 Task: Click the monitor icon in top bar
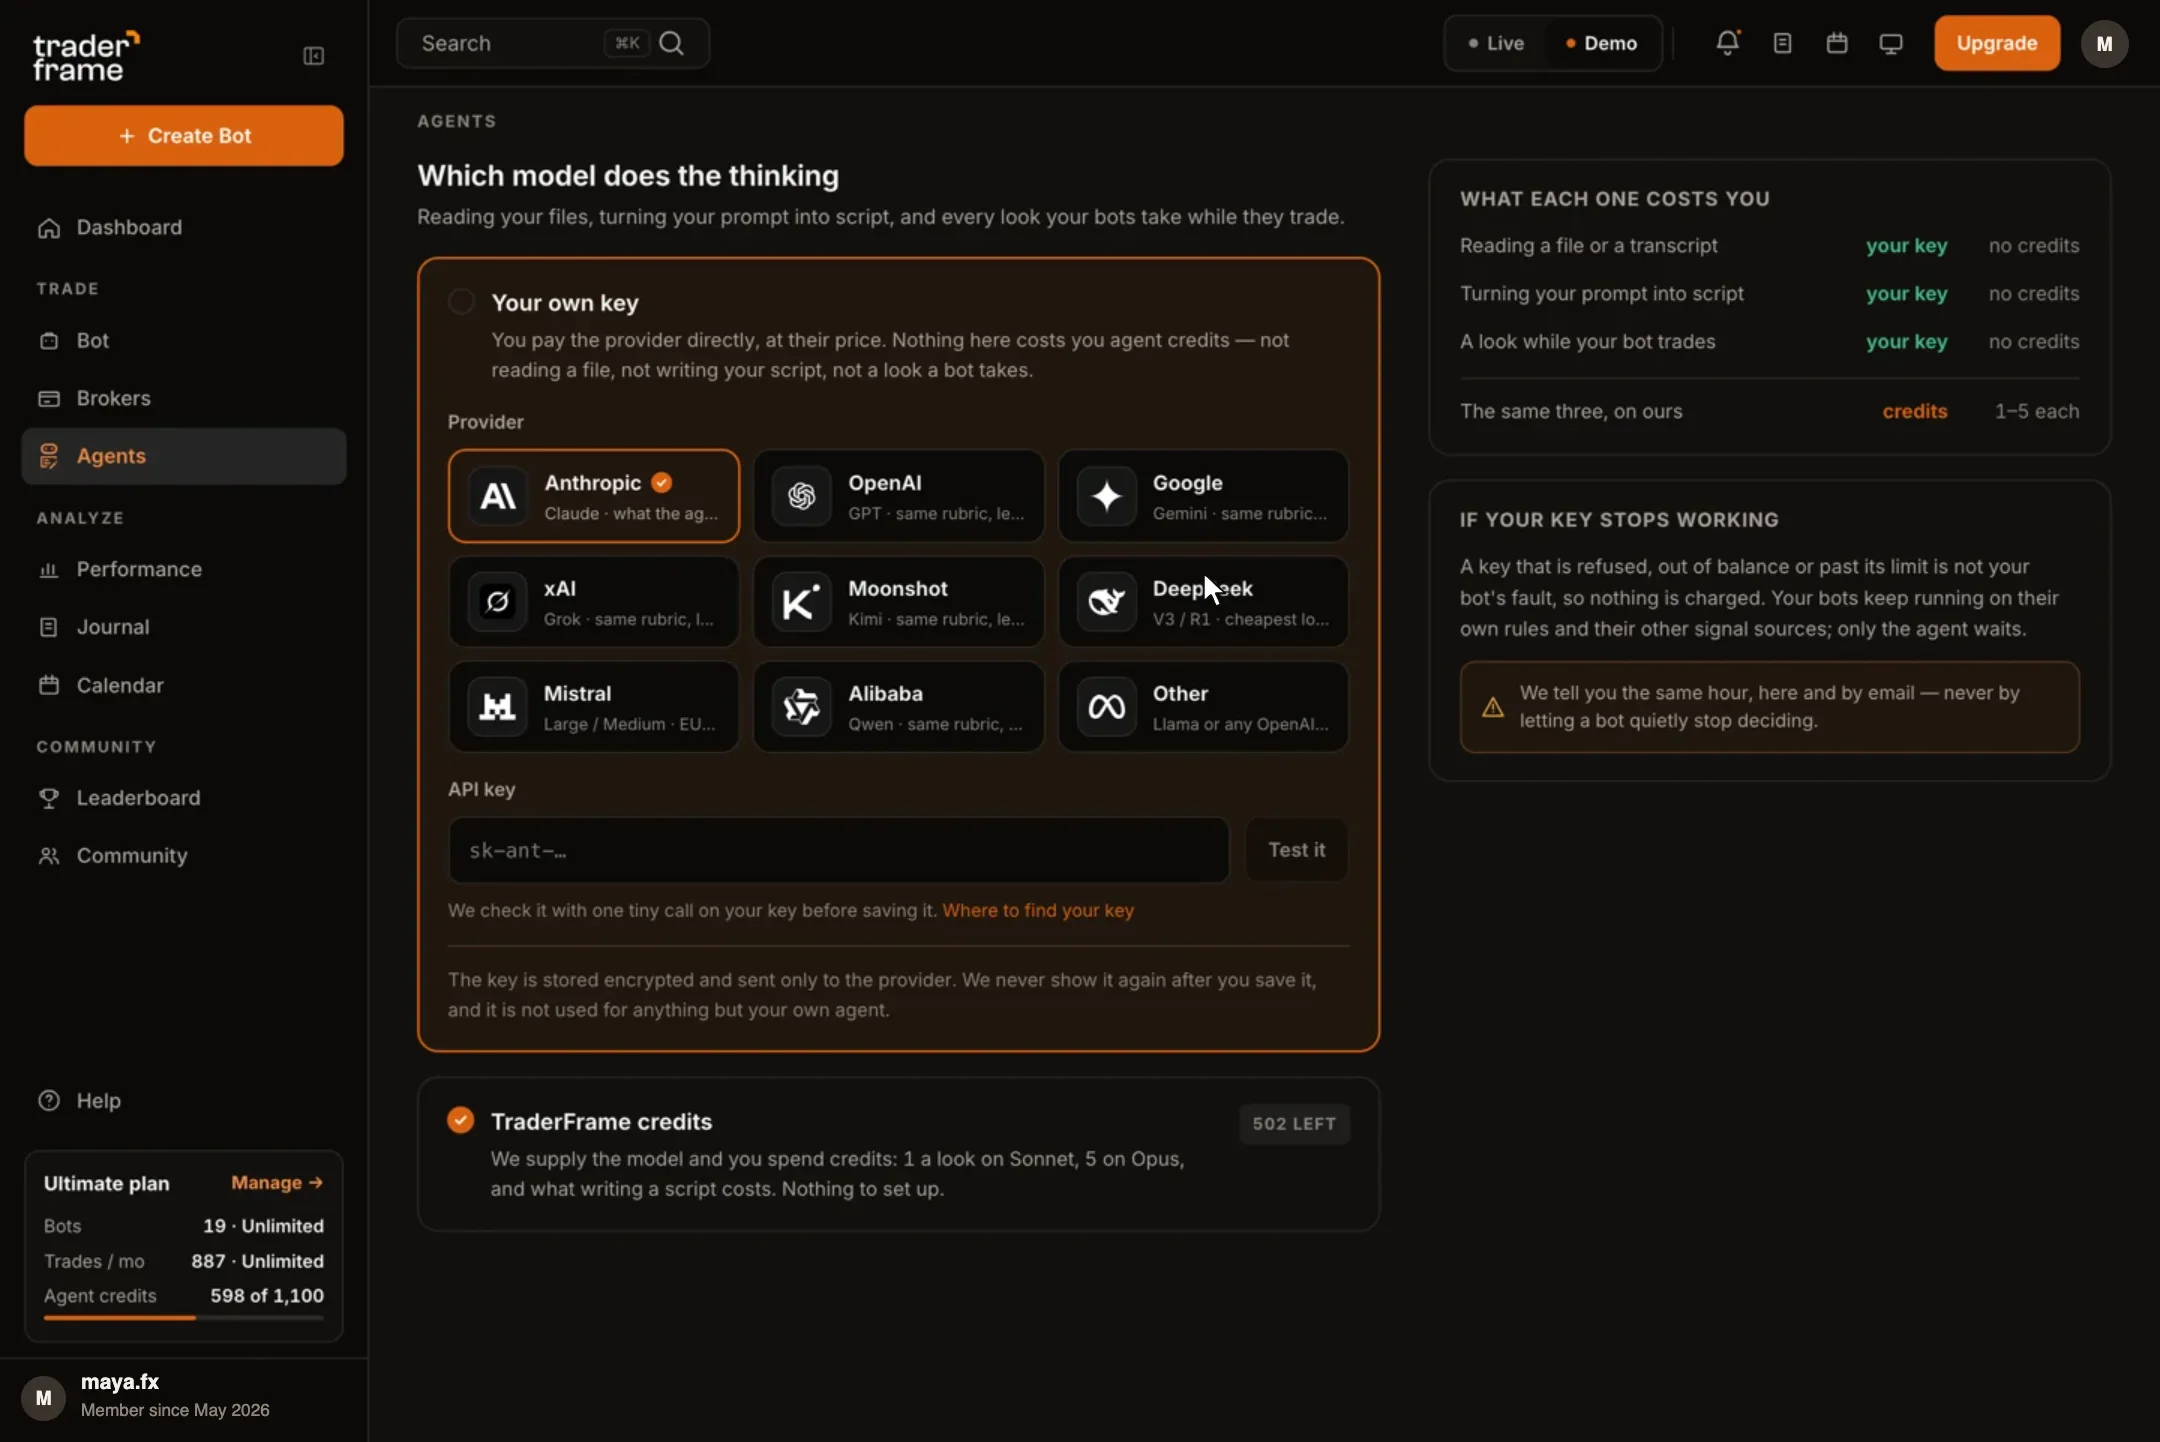[1891, 44]
